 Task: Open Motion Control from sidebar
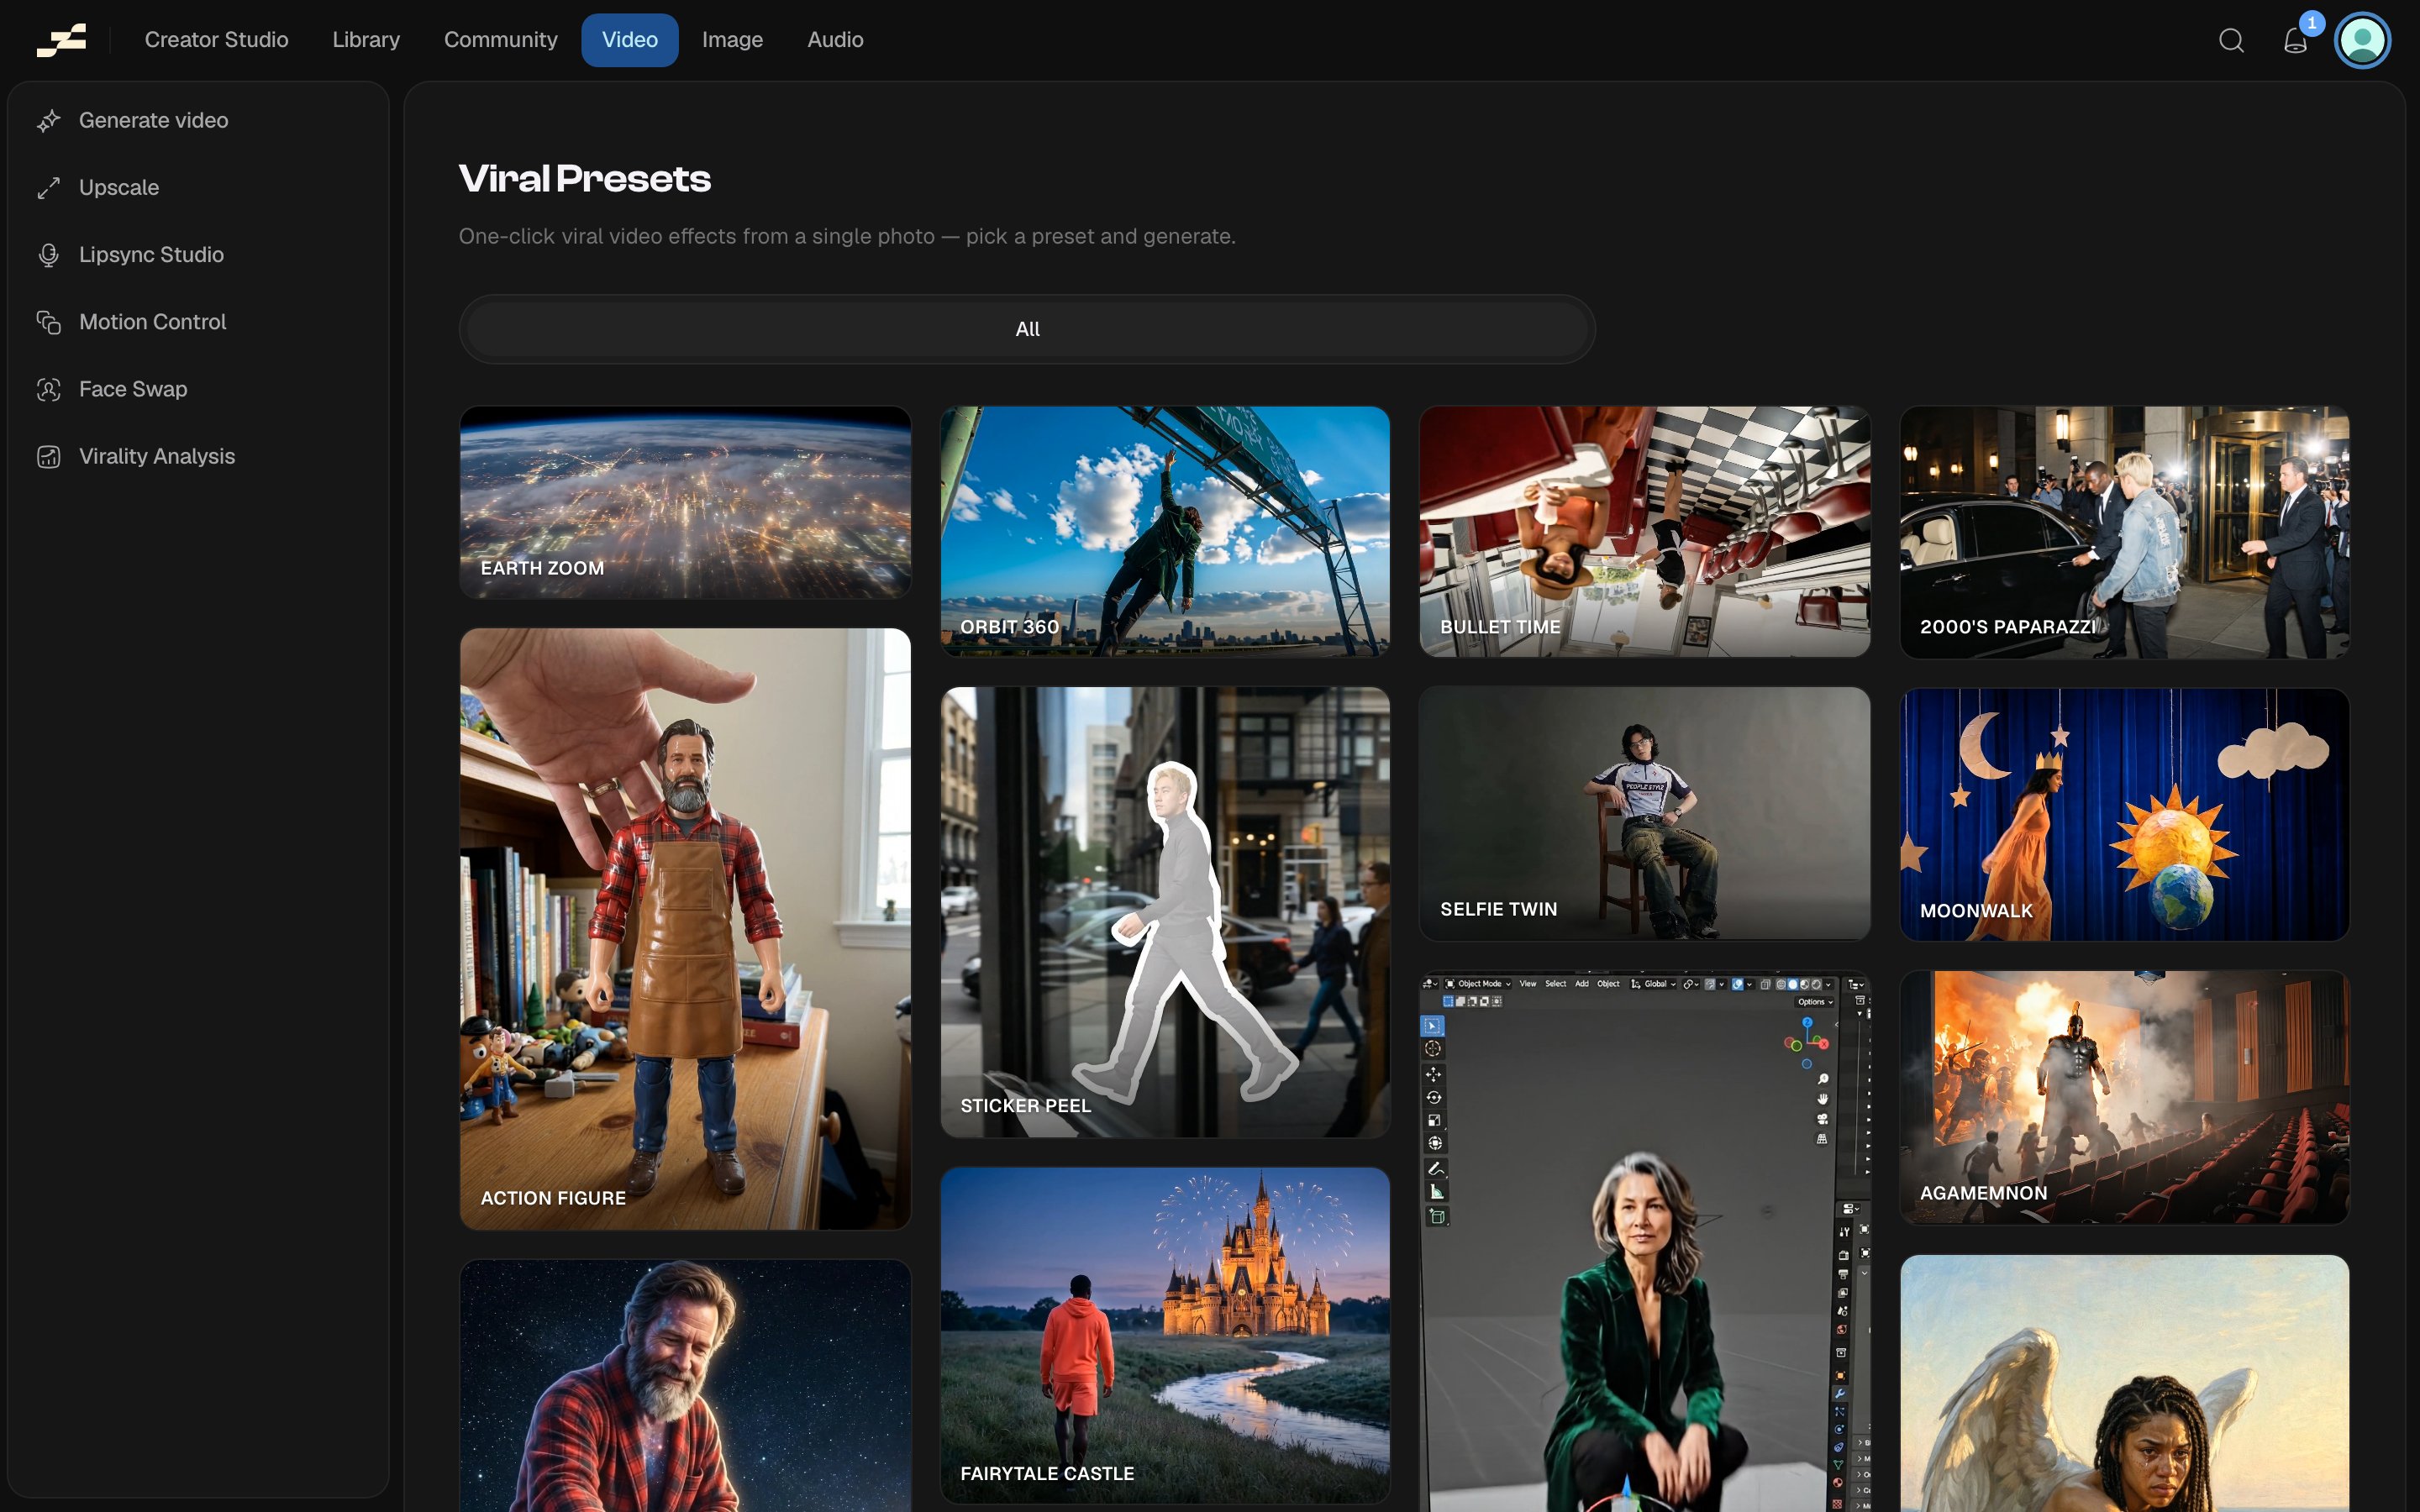tap(198, 322)
